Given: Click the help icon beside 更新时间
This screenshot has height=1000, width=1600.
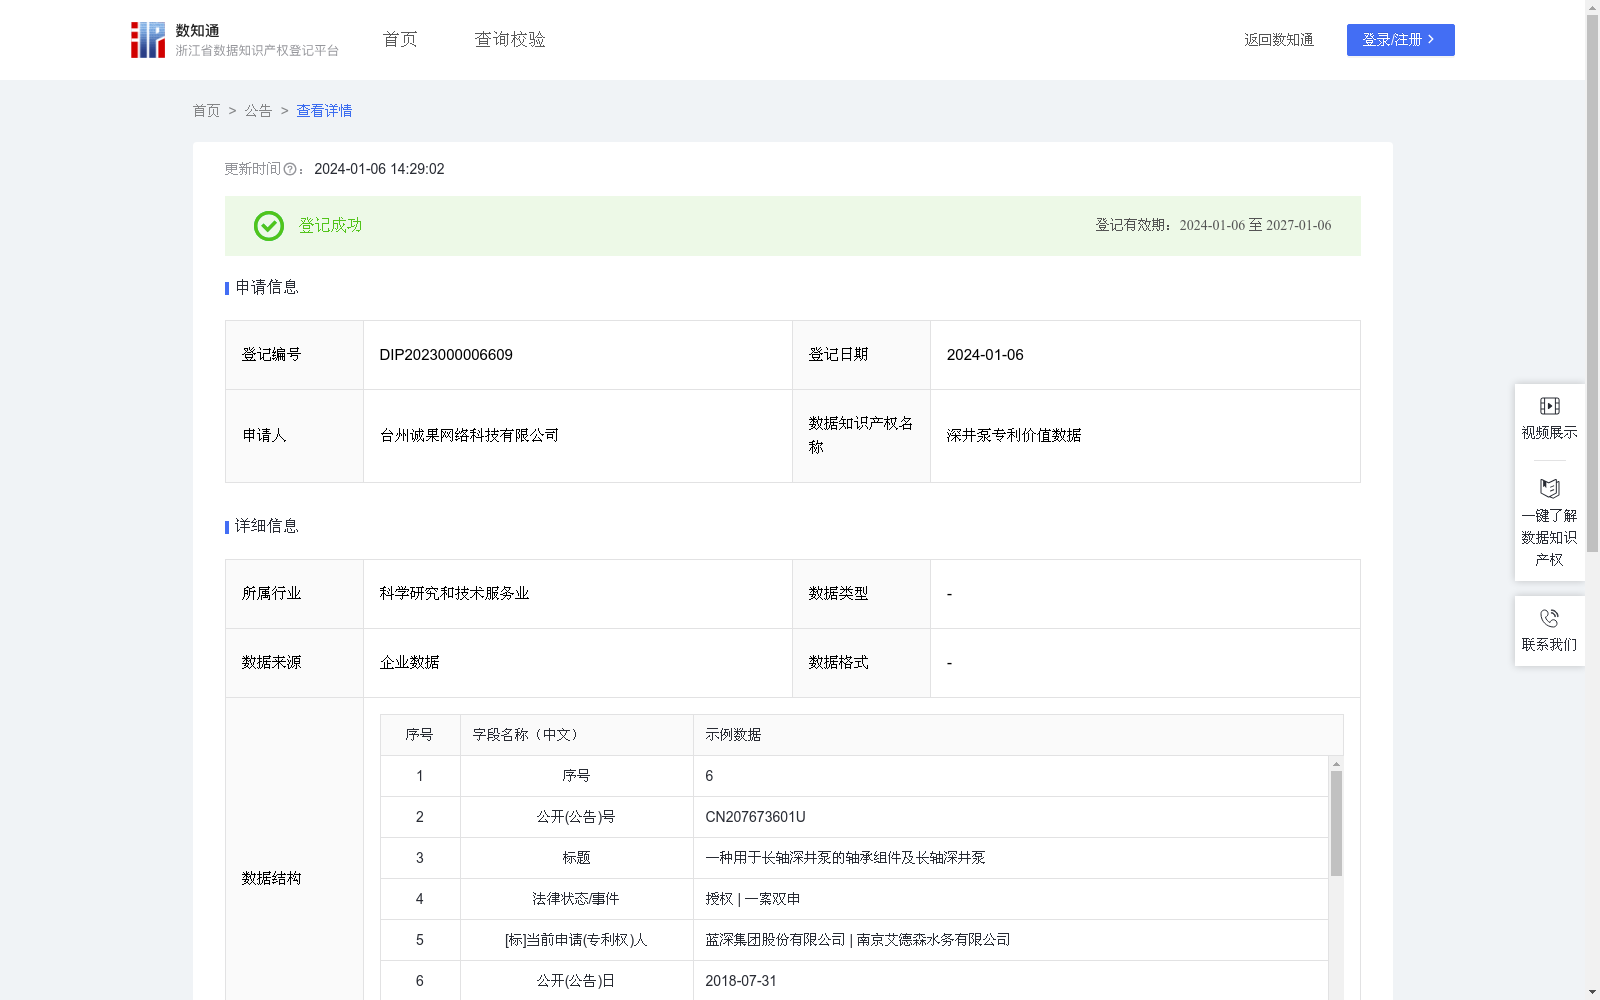Looking at the screenshot, I should click(290, 170).
